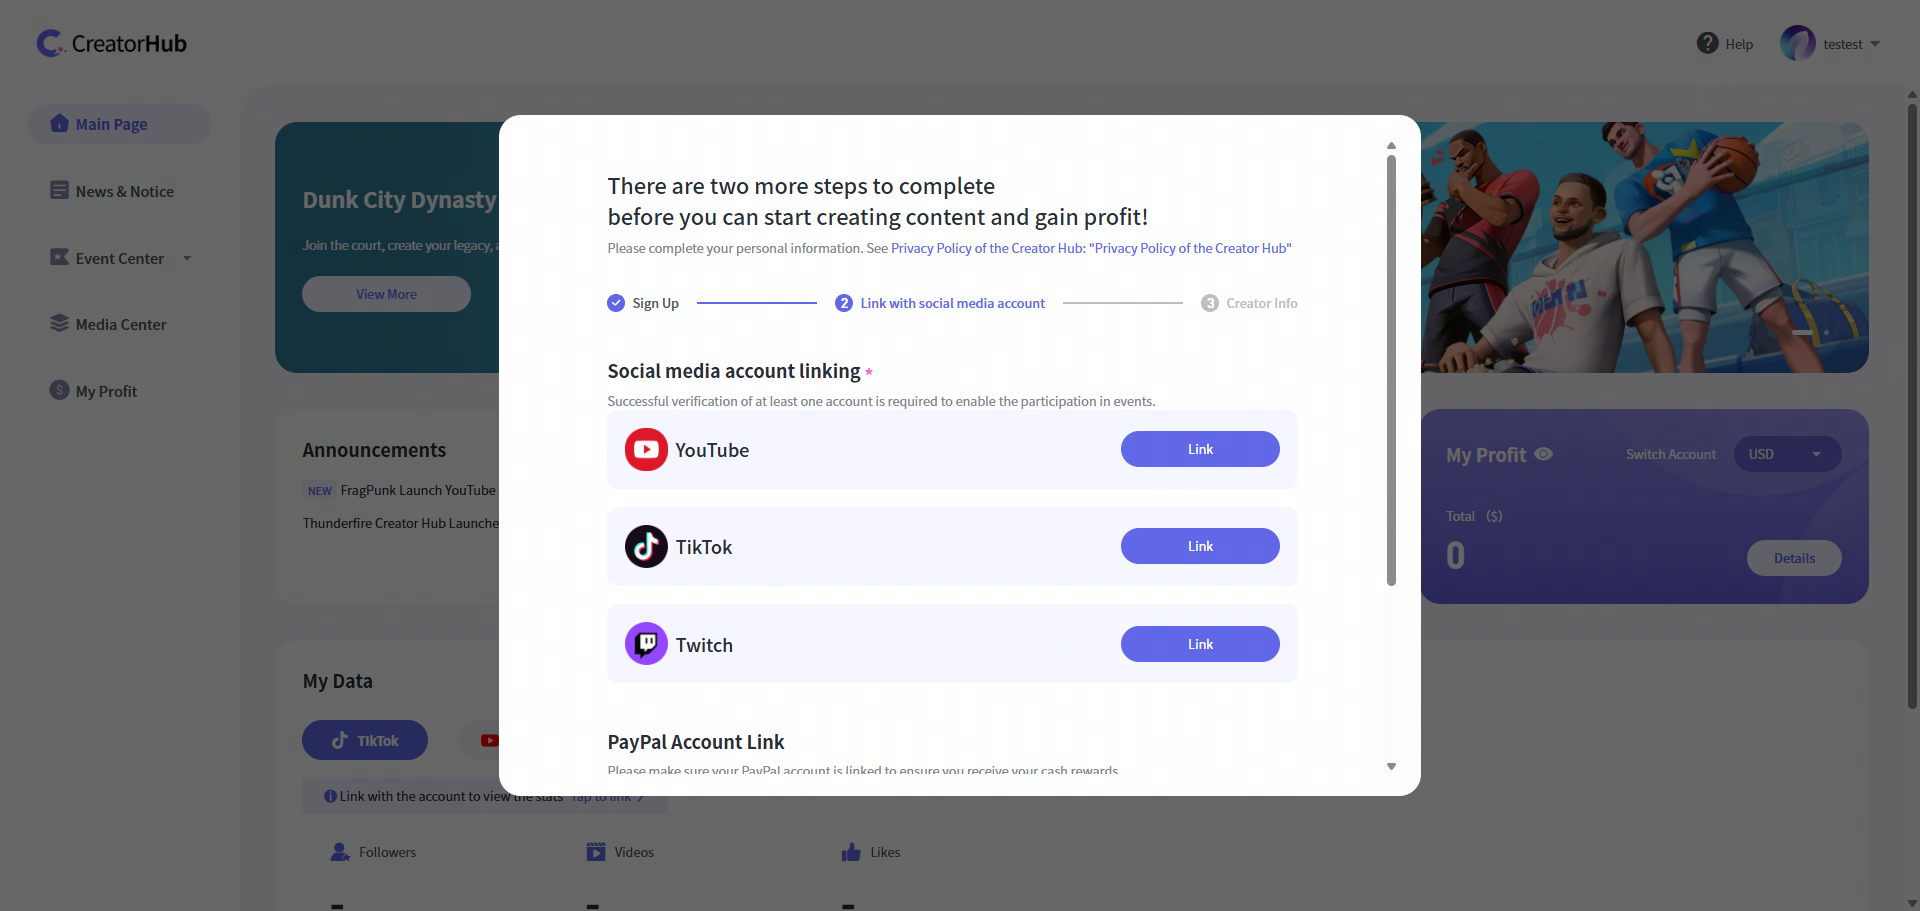The height and width of the screenshot is (911, 1920).
Task: Open the USD currency dropdown
Action: click(x=1787, y=454)
